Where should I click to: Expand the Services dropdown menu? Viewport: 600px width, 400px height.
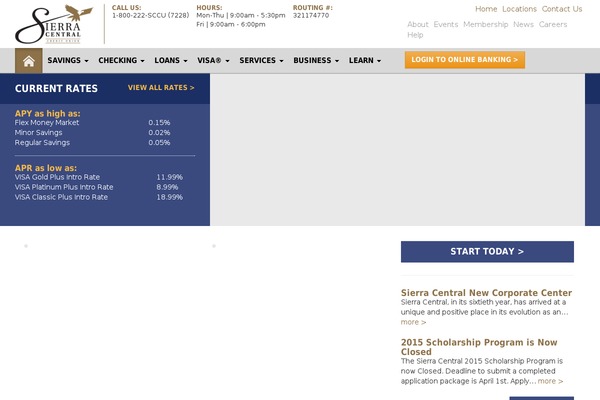[261, 60]
